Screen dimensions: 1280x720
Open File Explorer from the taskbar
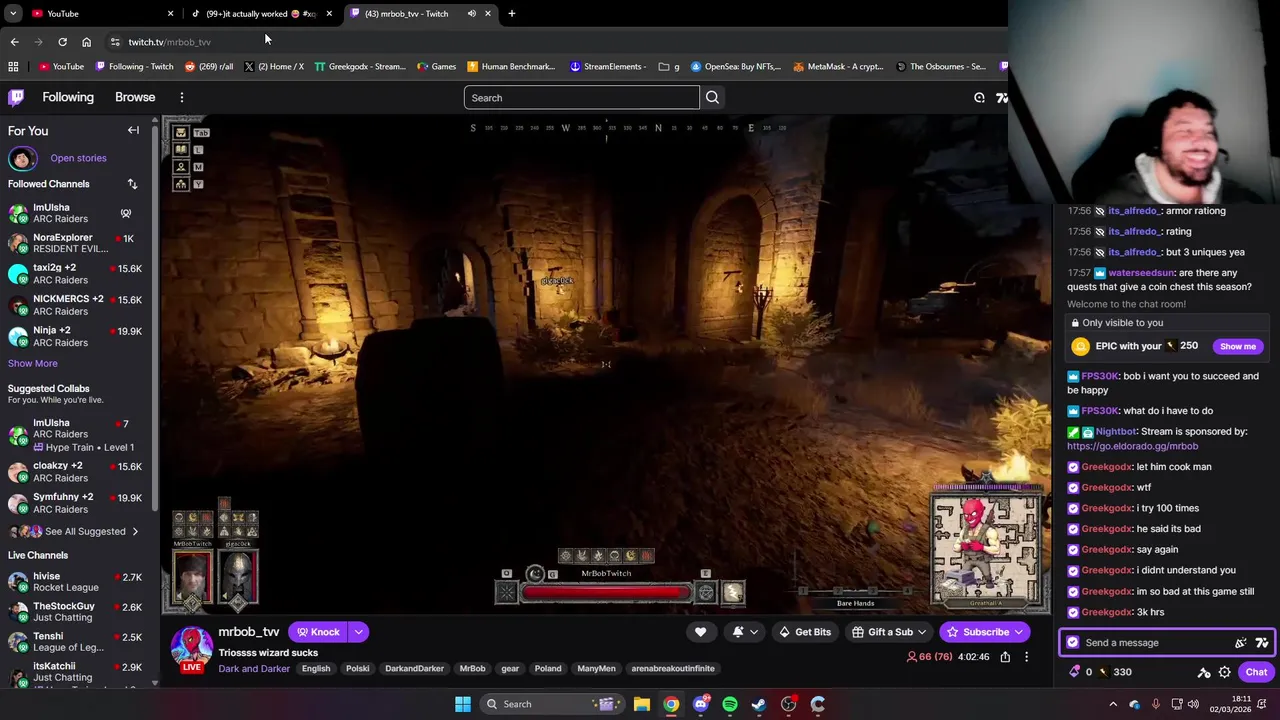tap(642, 704)
